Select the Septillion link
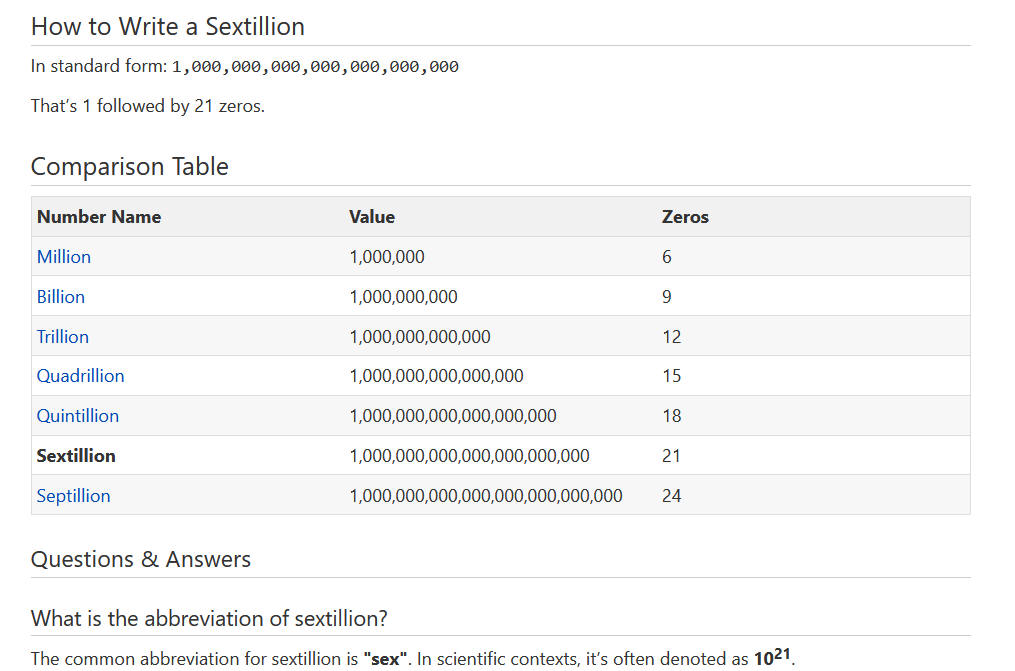This screenshot has width=1015, height=671. (74, 496)
